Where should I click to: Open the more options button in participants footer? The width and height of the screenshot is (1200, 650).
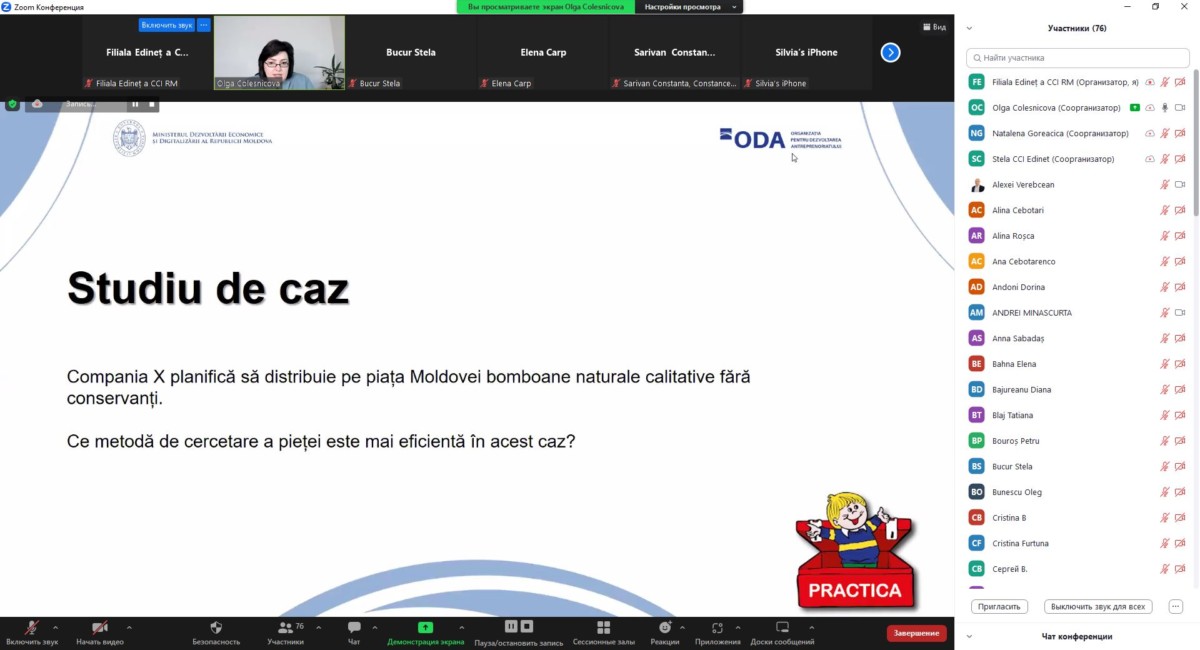click(x=1176, y=606)
